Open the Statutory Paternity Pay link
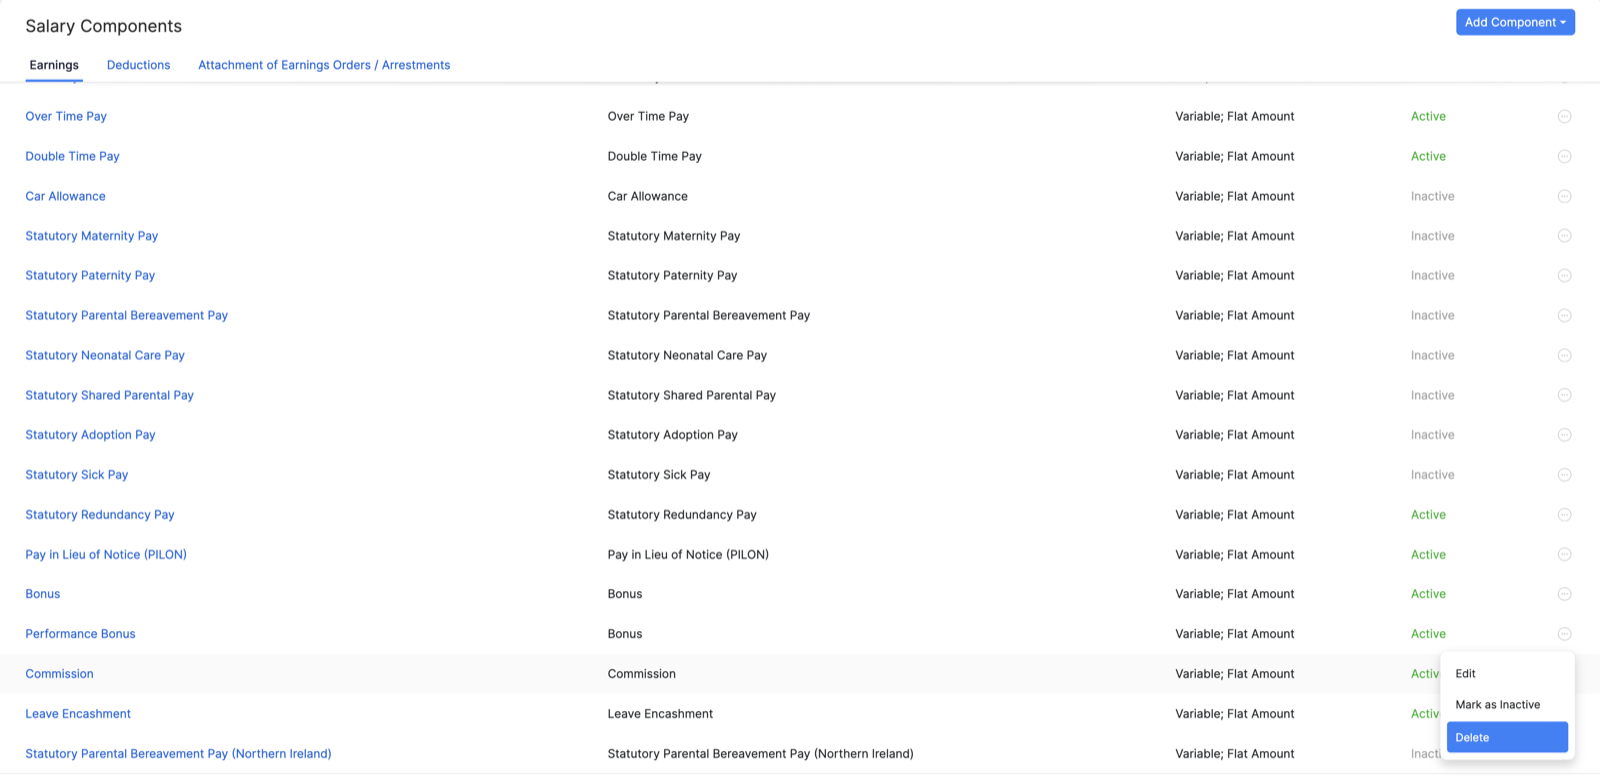 point(90,275)
